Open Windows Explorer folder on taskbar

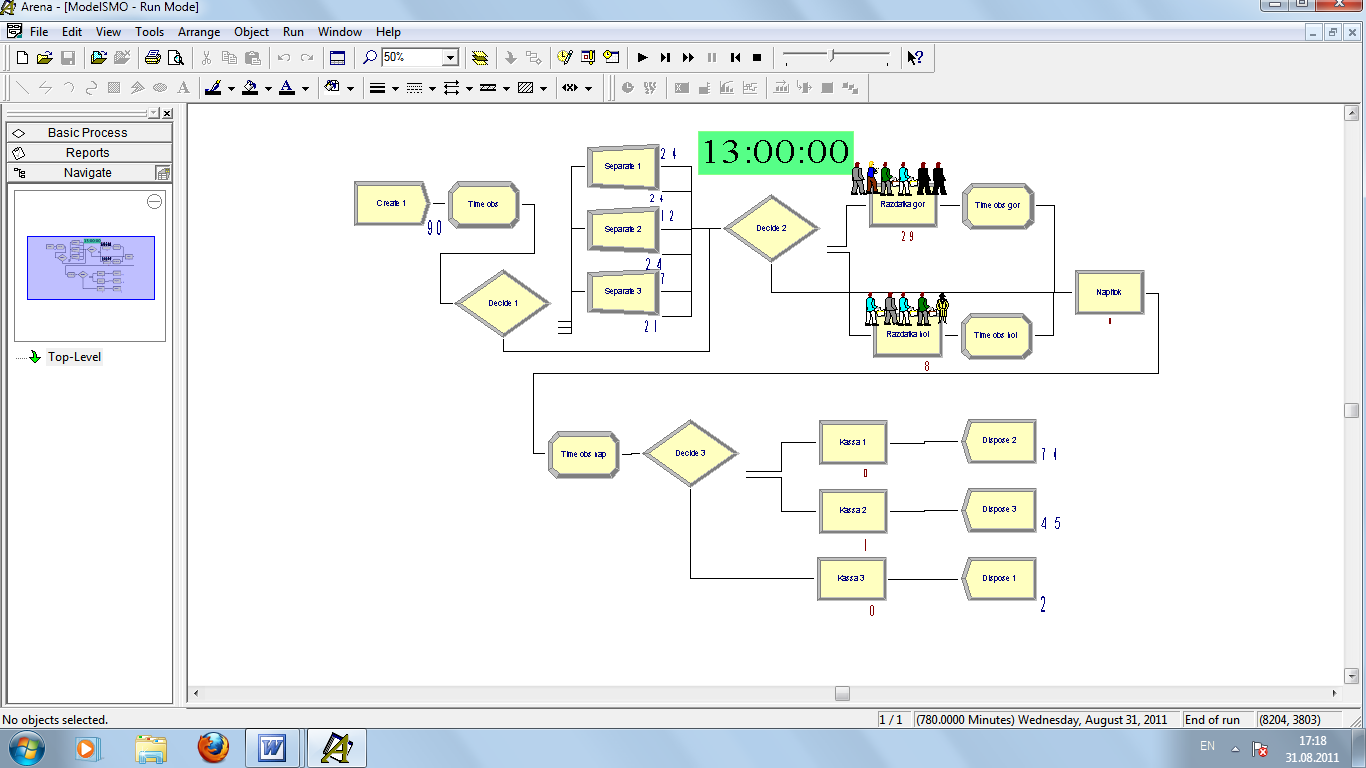tap(152, 748)
